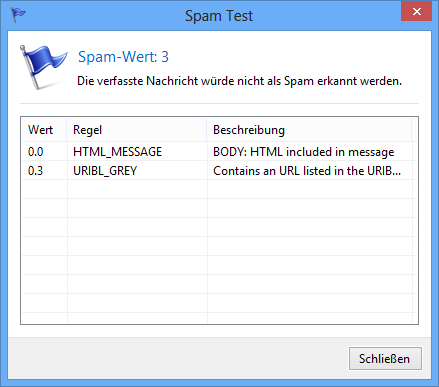The height and width of the screenshot is (387, 439).
Task: Click the large blue flag icon
Action: click(x=43, y=67)
